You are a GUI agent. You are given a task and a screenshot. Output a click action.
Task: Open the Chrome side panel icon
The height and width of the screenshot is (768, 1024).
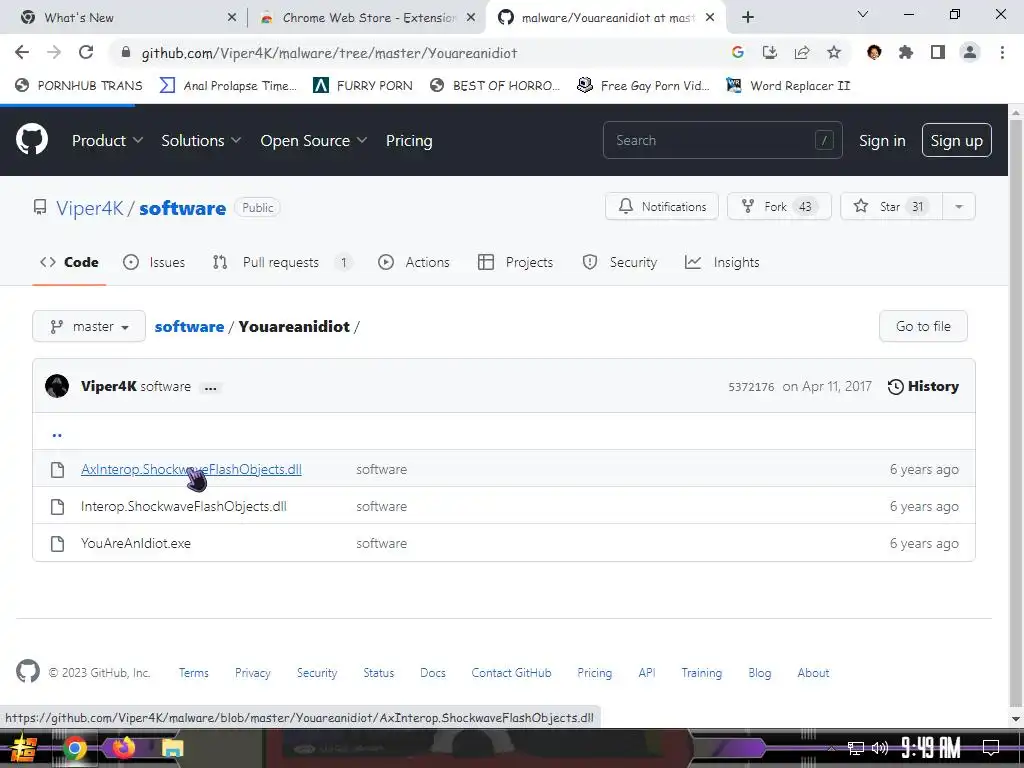938,52
